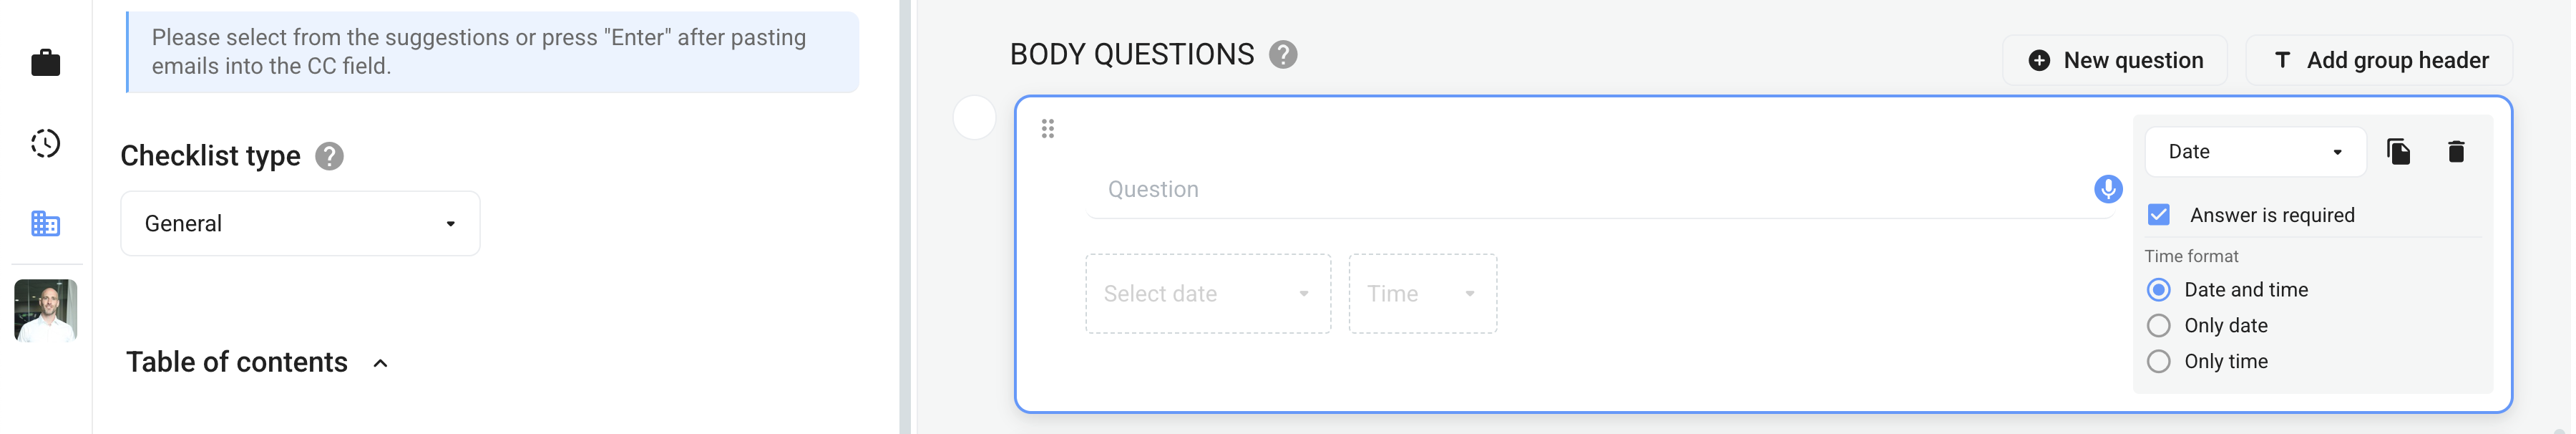This screenshot has width=2576, height=434.
Task: Open the General checklist type dropdown
Action: [x=300, y=223]
